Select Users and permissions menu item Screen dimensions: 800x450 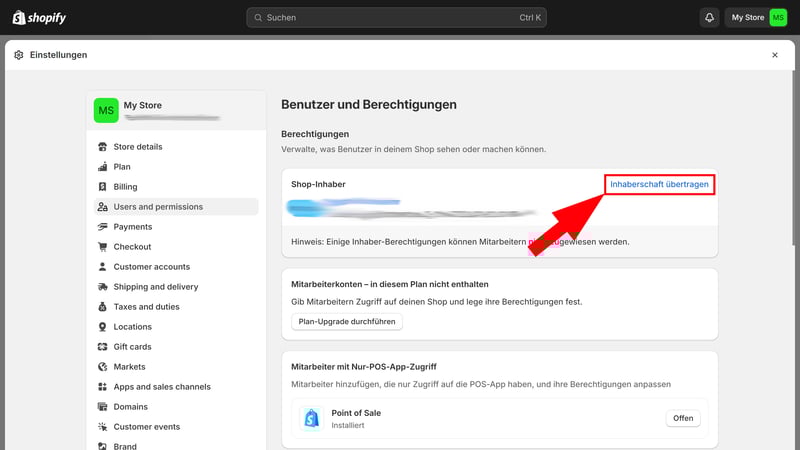[x=158, y=207]
